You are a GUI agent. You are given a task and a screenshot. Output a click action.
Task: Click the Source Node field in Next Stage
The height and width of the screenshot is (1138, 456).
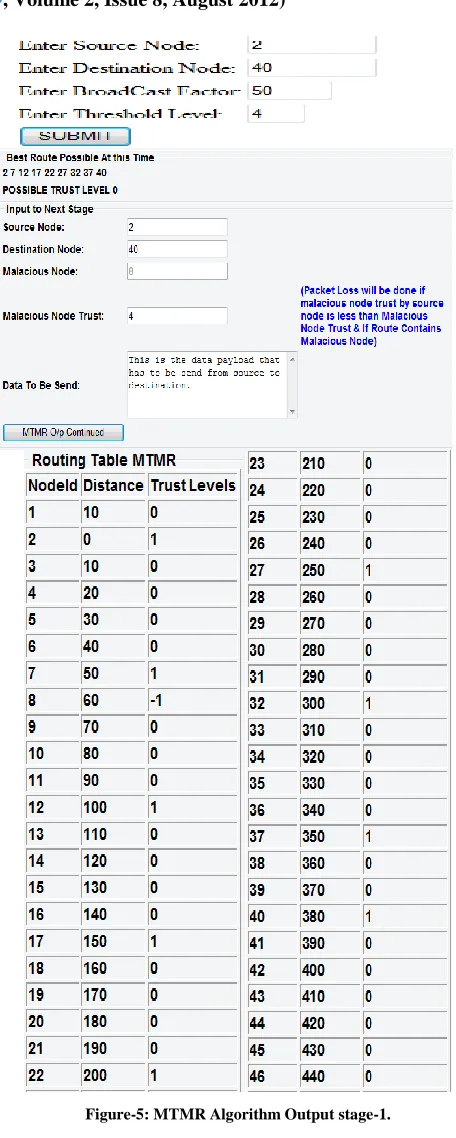176,227
